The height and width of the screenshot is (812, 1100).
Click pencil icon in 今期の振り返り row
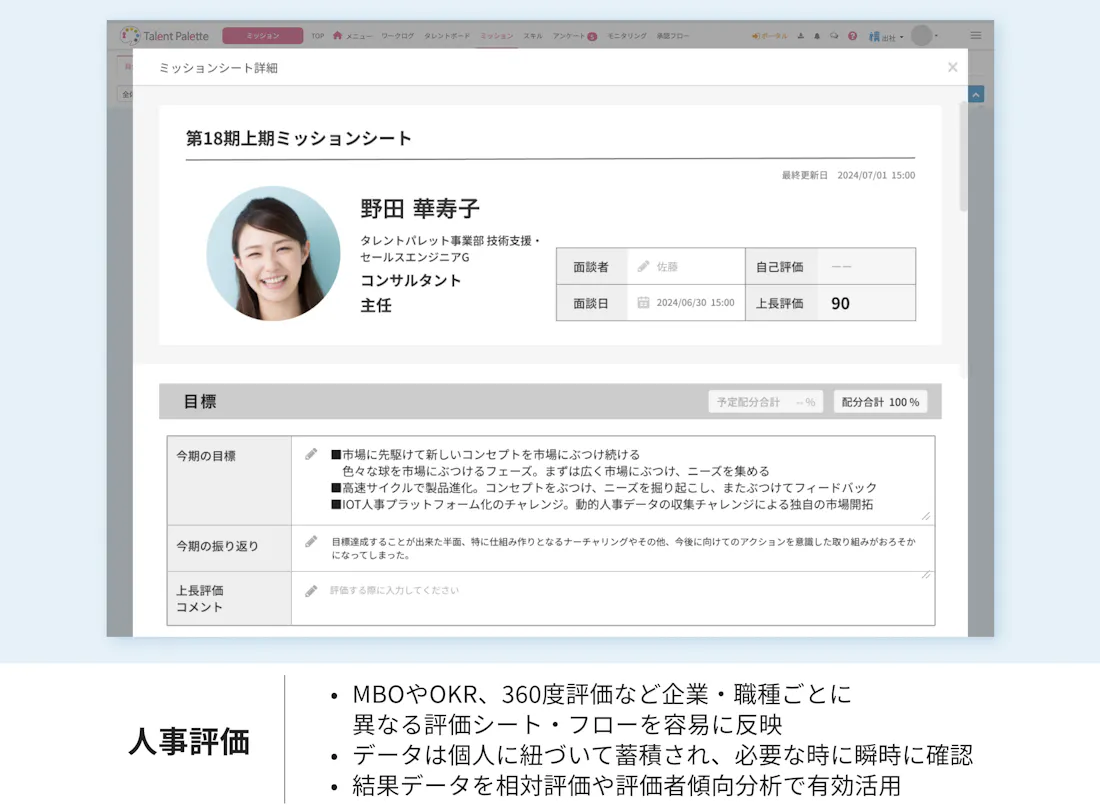point(311,541)
